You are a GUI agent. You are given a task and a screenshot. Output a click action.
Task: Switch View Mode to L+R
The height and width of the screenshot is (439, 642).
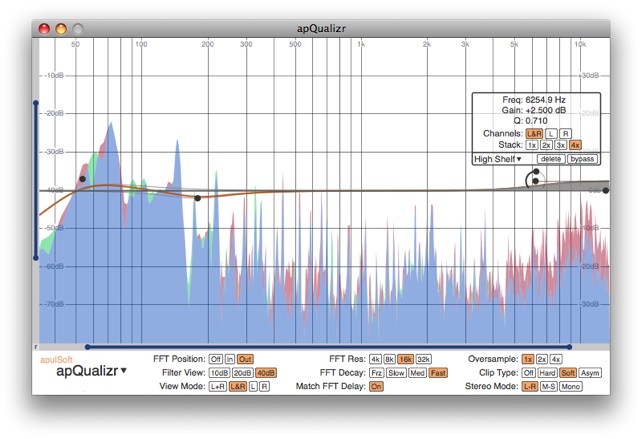[218, 387]
